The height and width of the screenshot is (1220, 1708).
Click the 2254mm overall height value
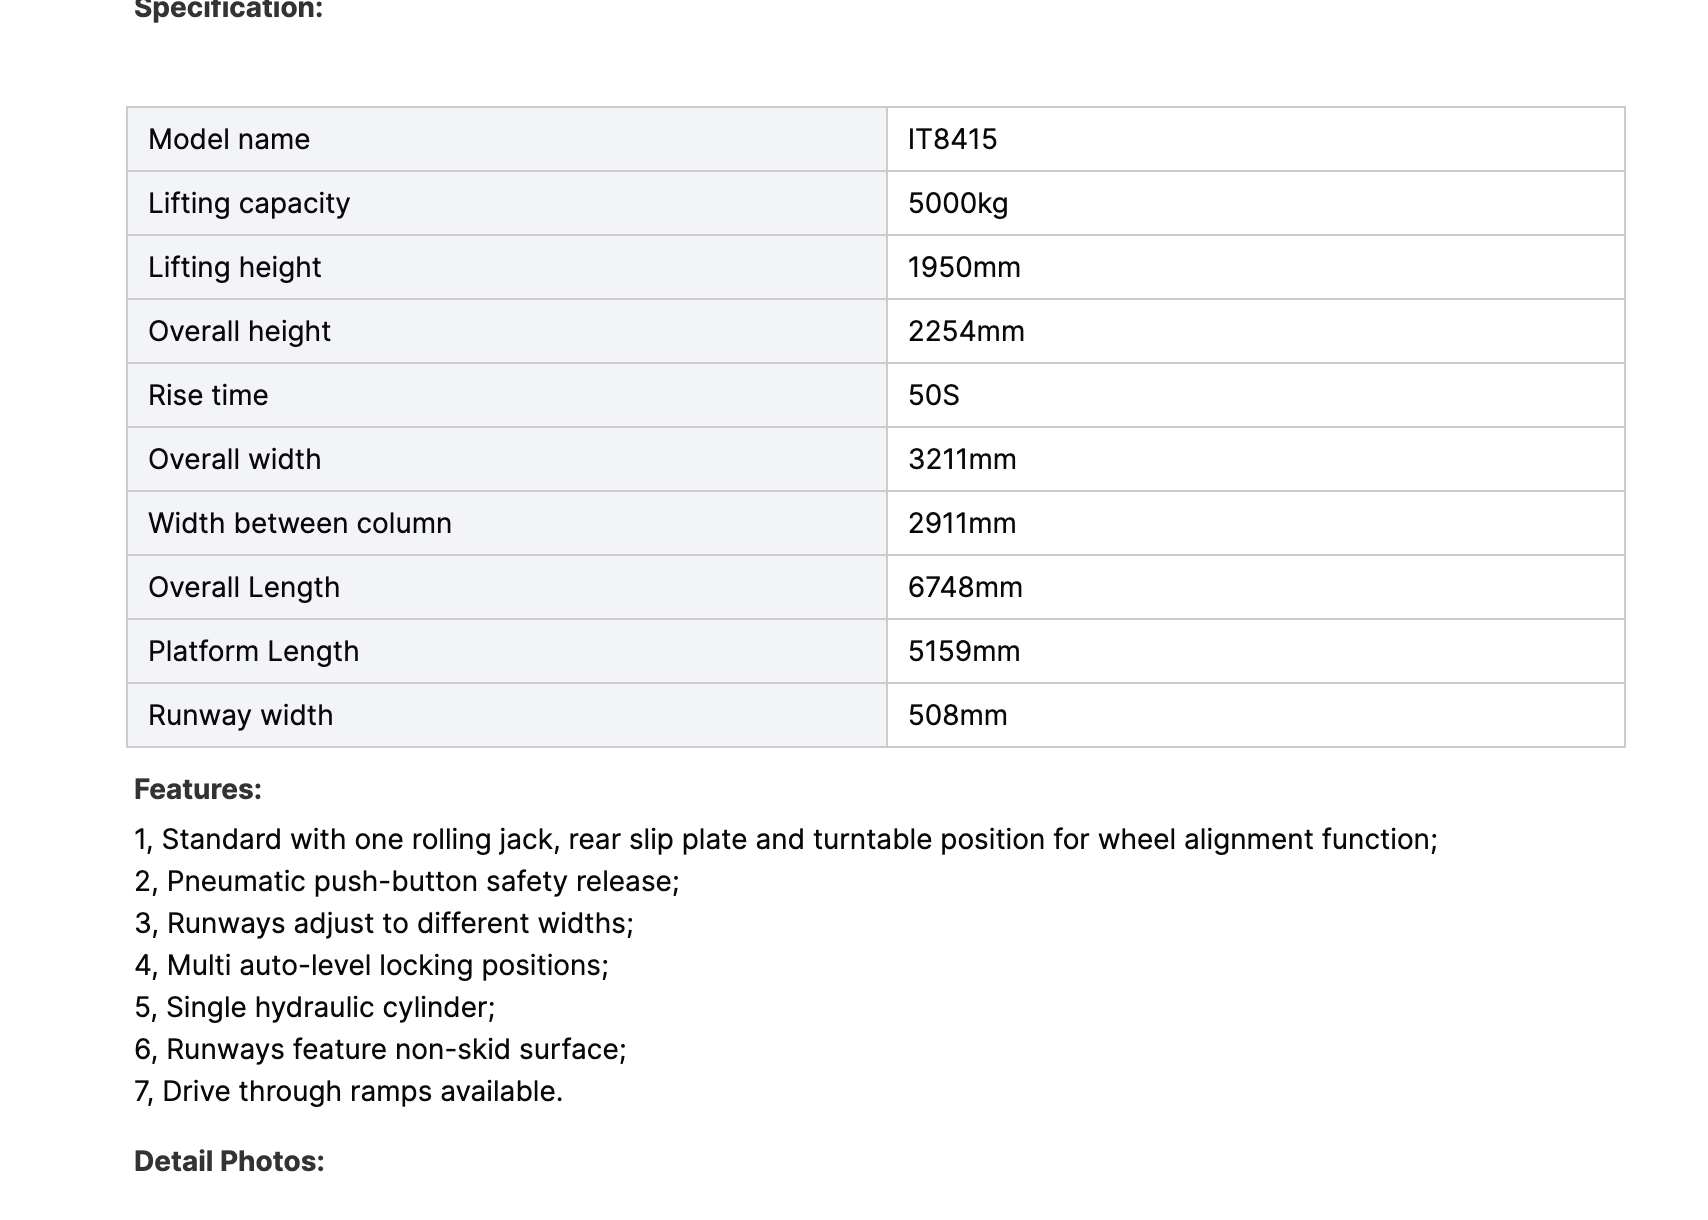point(966,331)
